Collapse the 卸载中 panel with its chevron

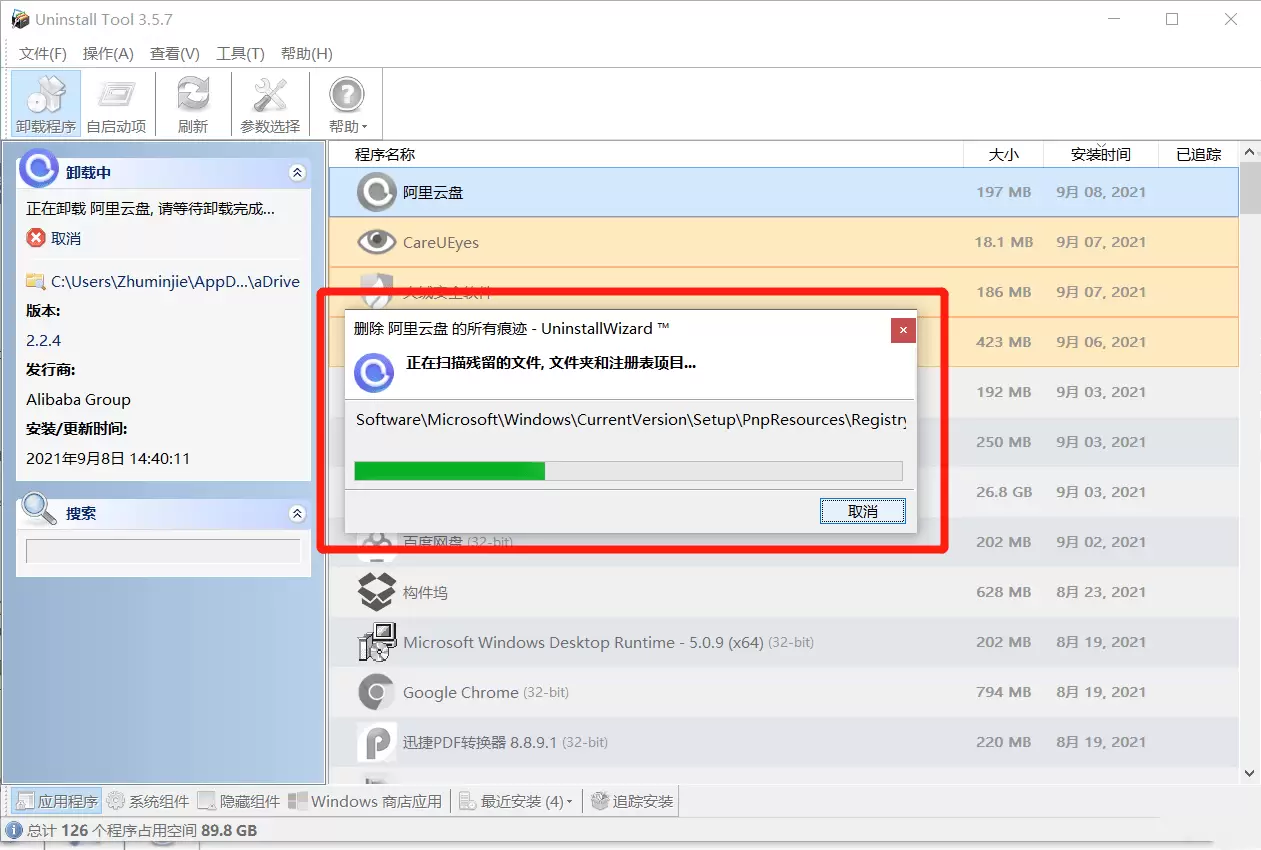pyautogui.click(x=297, y=173)
